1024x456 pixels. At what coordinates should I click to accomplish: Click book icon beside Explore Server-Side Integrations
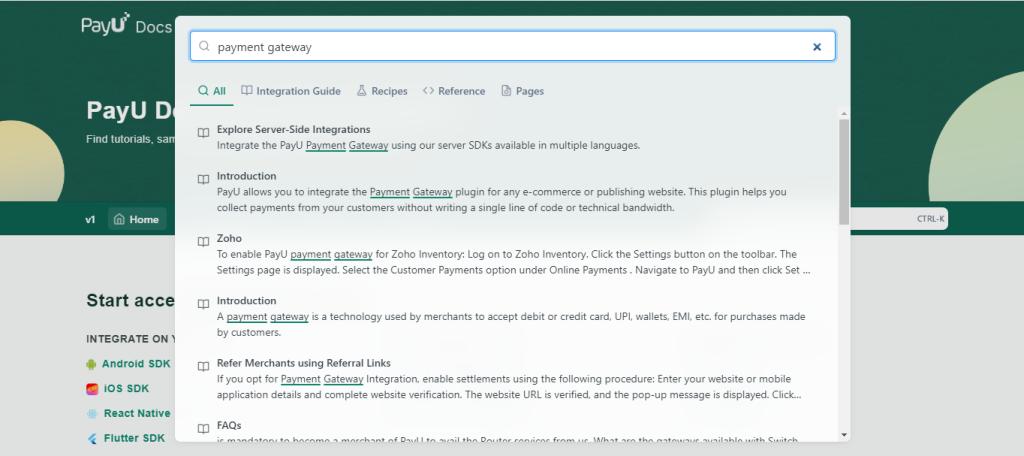pos(204,133)
